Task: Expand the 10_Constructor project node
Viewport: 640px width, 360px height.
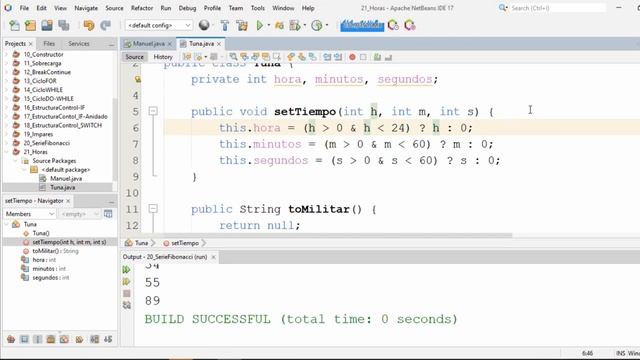Action: (7, 54)
